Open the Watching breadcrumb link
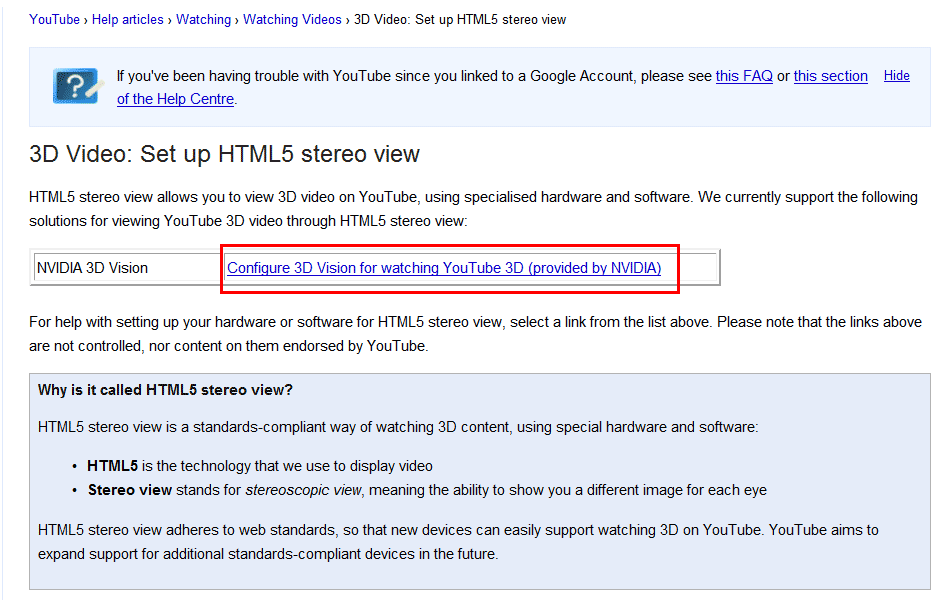The image size is (942, 600). [x=203, y=20]
